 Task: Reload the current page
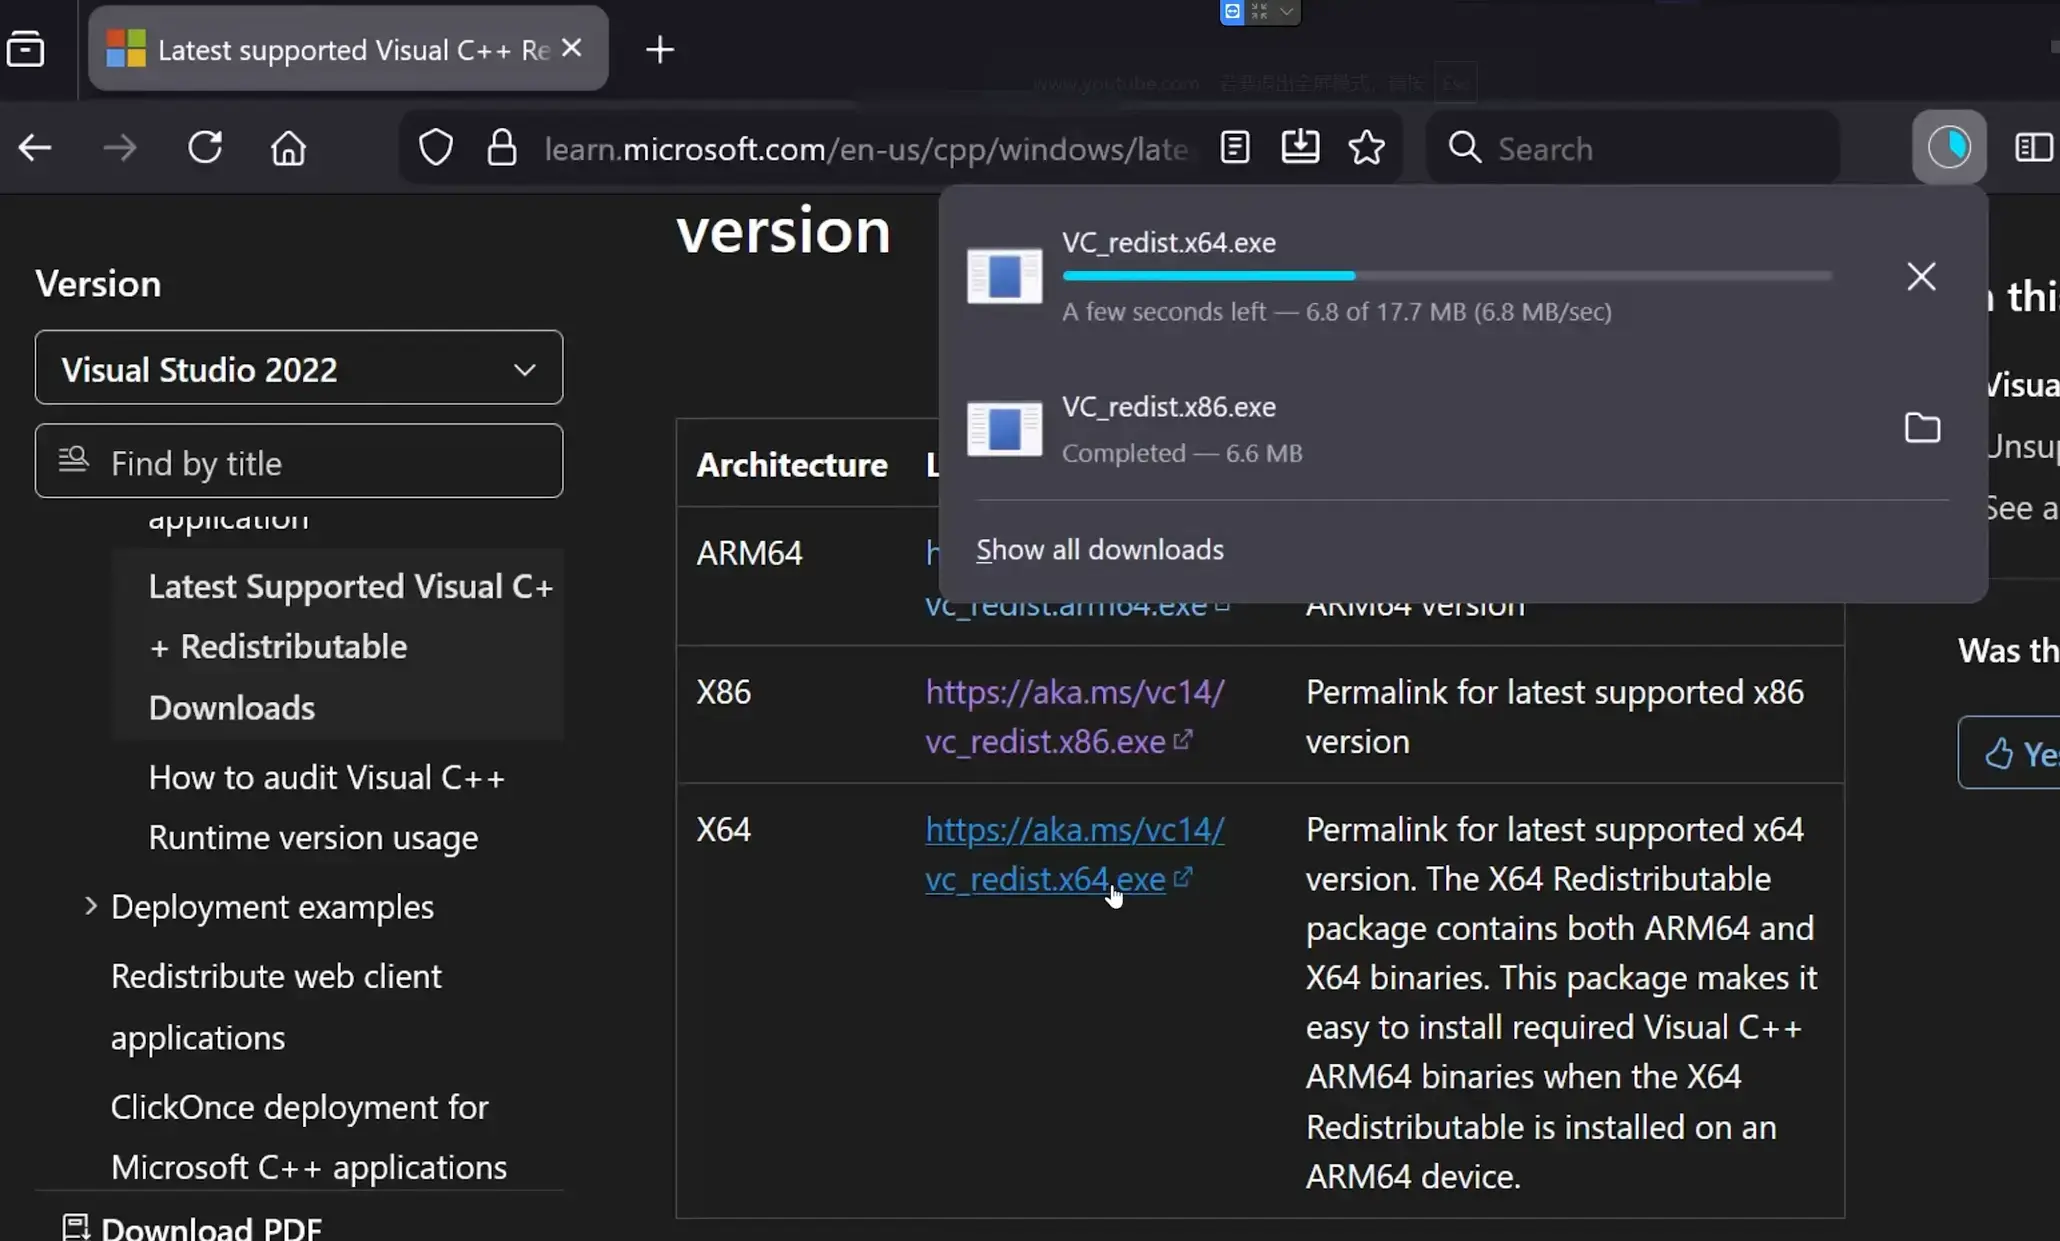click(205, 148)
